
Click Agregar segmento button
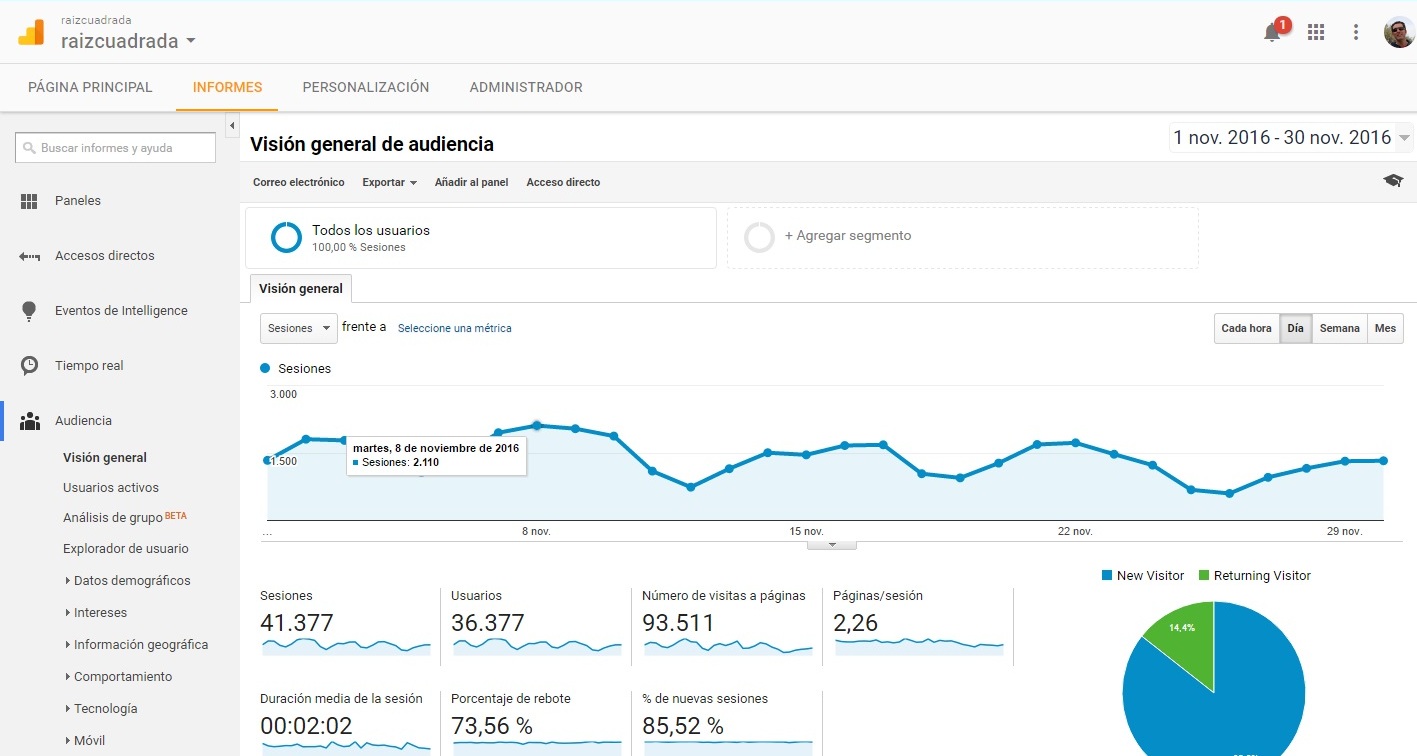point(847,236)
